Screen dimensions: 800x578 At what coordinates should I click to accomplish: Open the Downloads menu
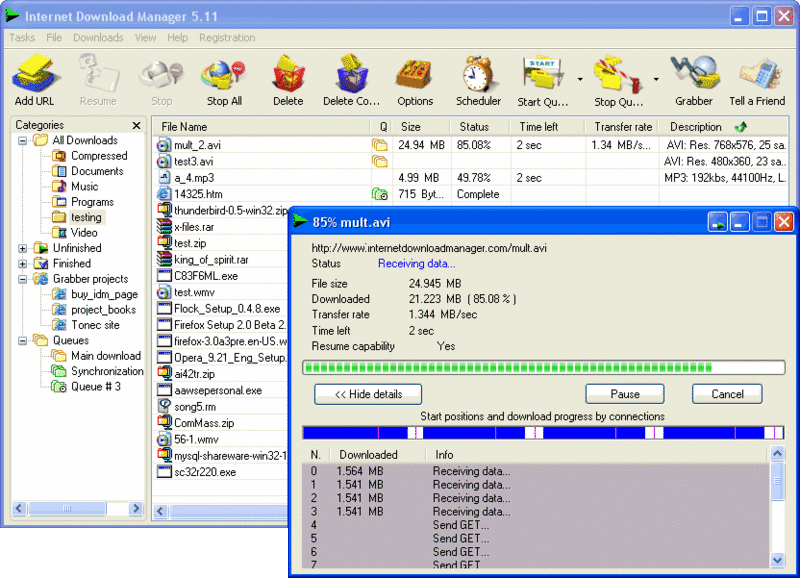(98, 38)
